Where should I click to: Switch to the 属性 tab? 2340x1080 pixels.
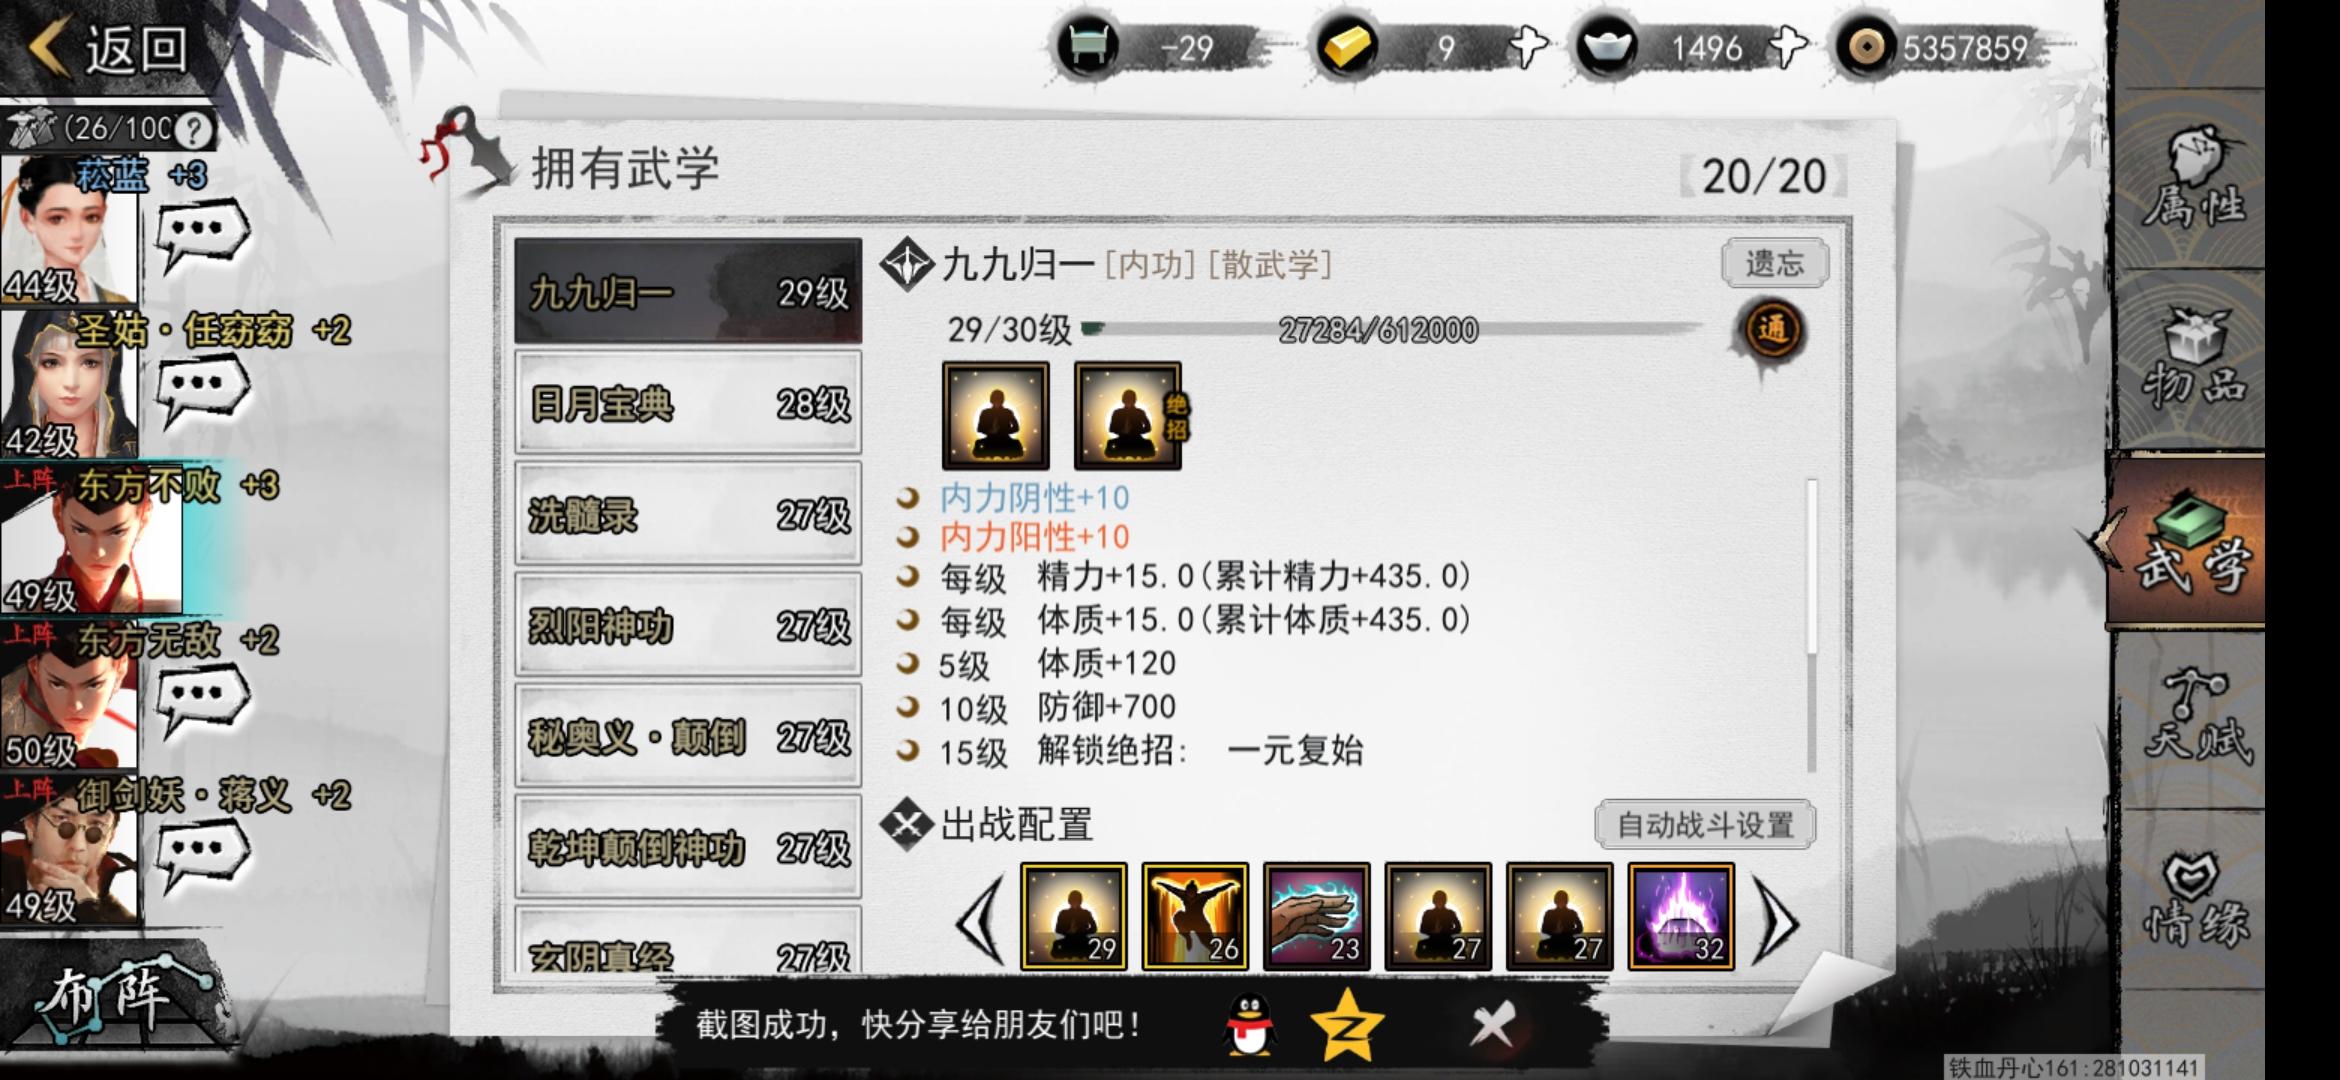coord(2192,178)
